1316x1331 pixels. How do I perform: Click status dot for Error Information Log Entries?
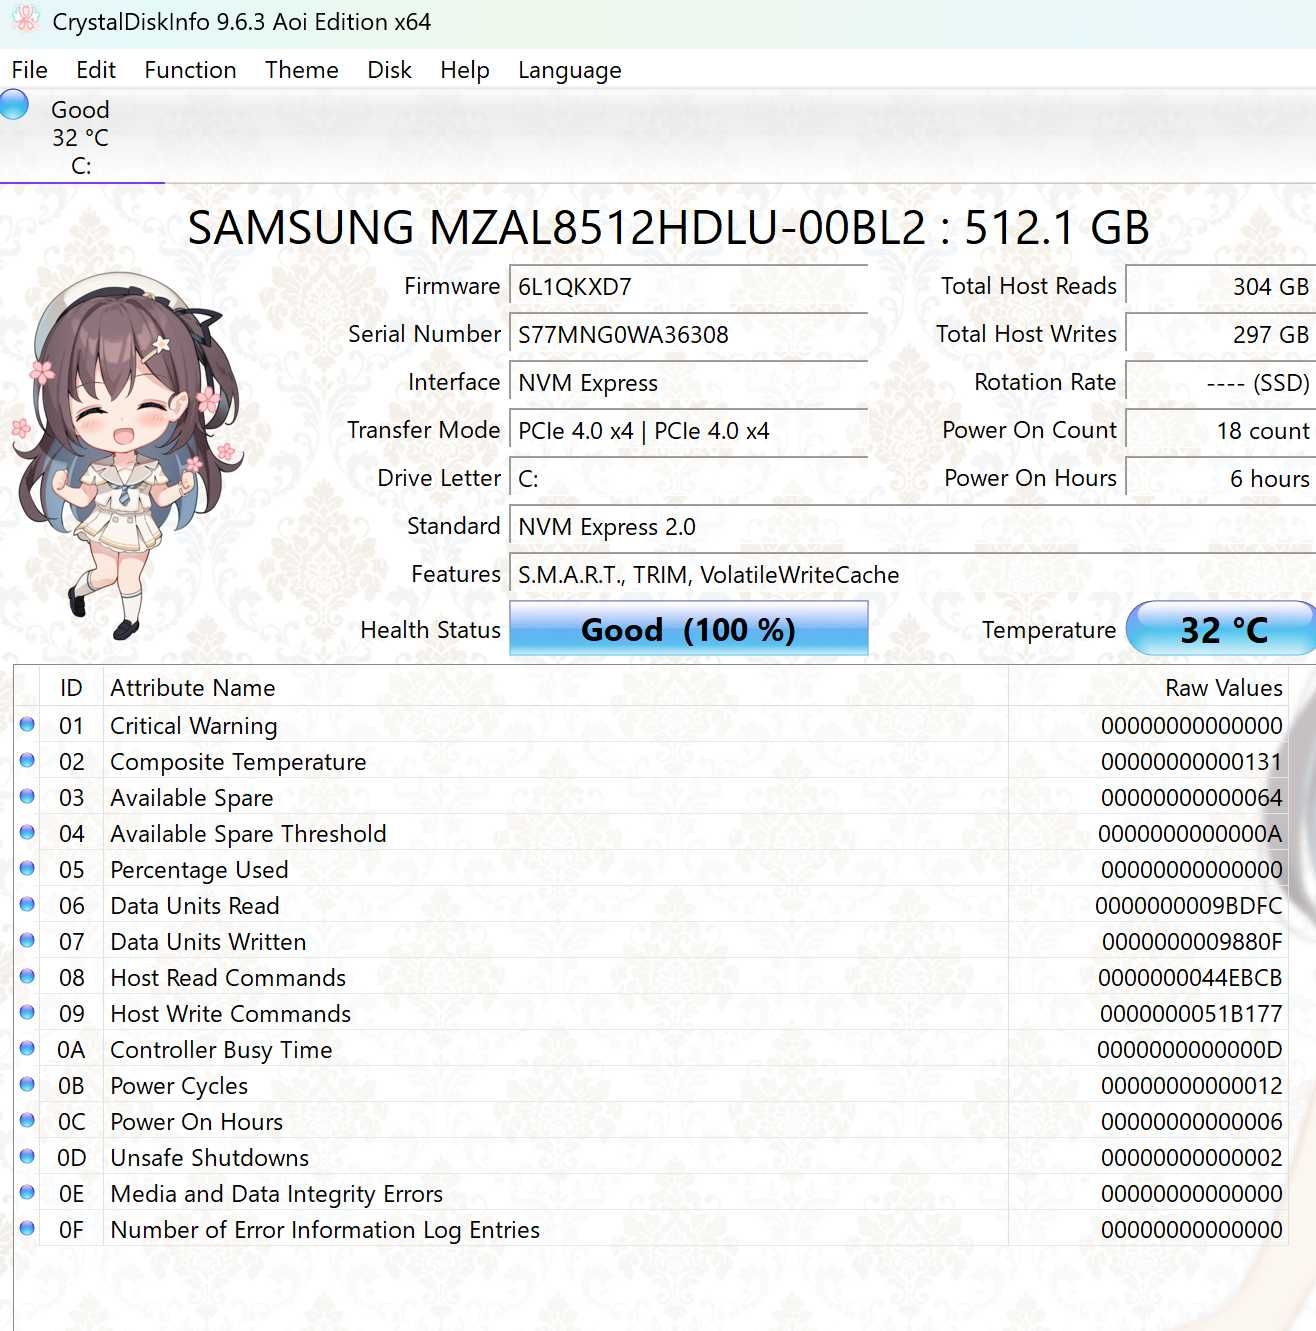27,1229
